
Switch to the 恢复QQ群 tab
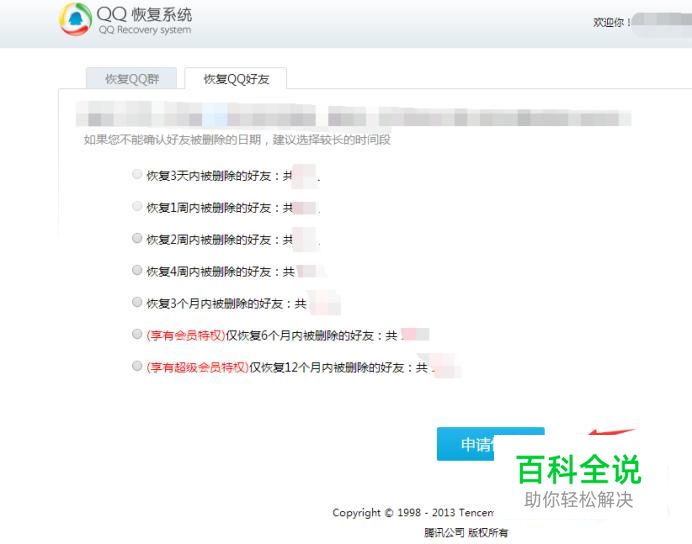pyautogui.click(x=132, y=79)
